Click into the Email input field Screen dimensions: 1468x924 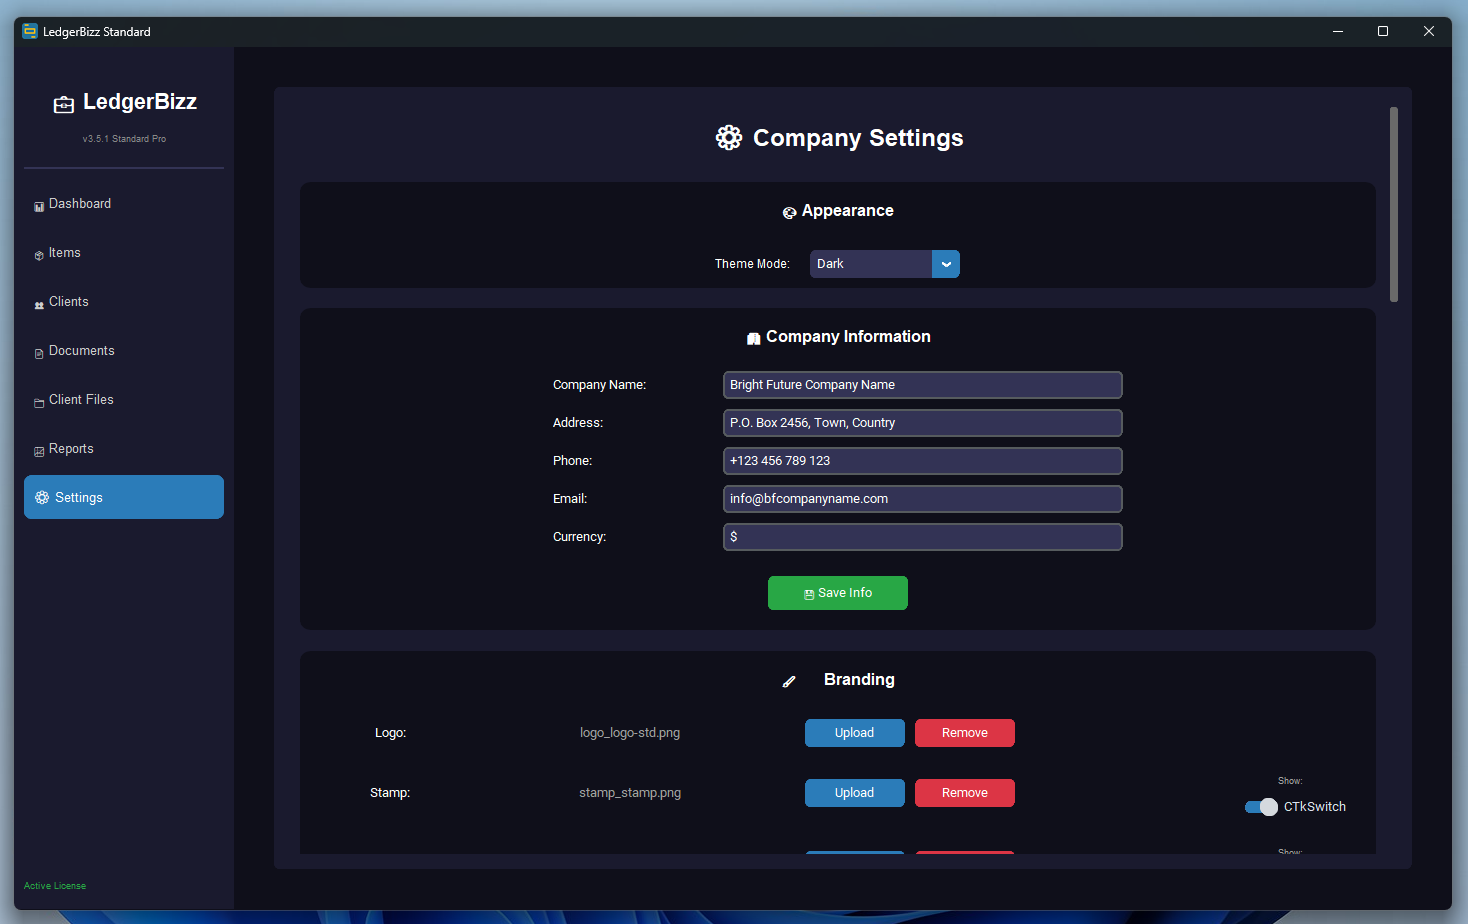point(922,499)
